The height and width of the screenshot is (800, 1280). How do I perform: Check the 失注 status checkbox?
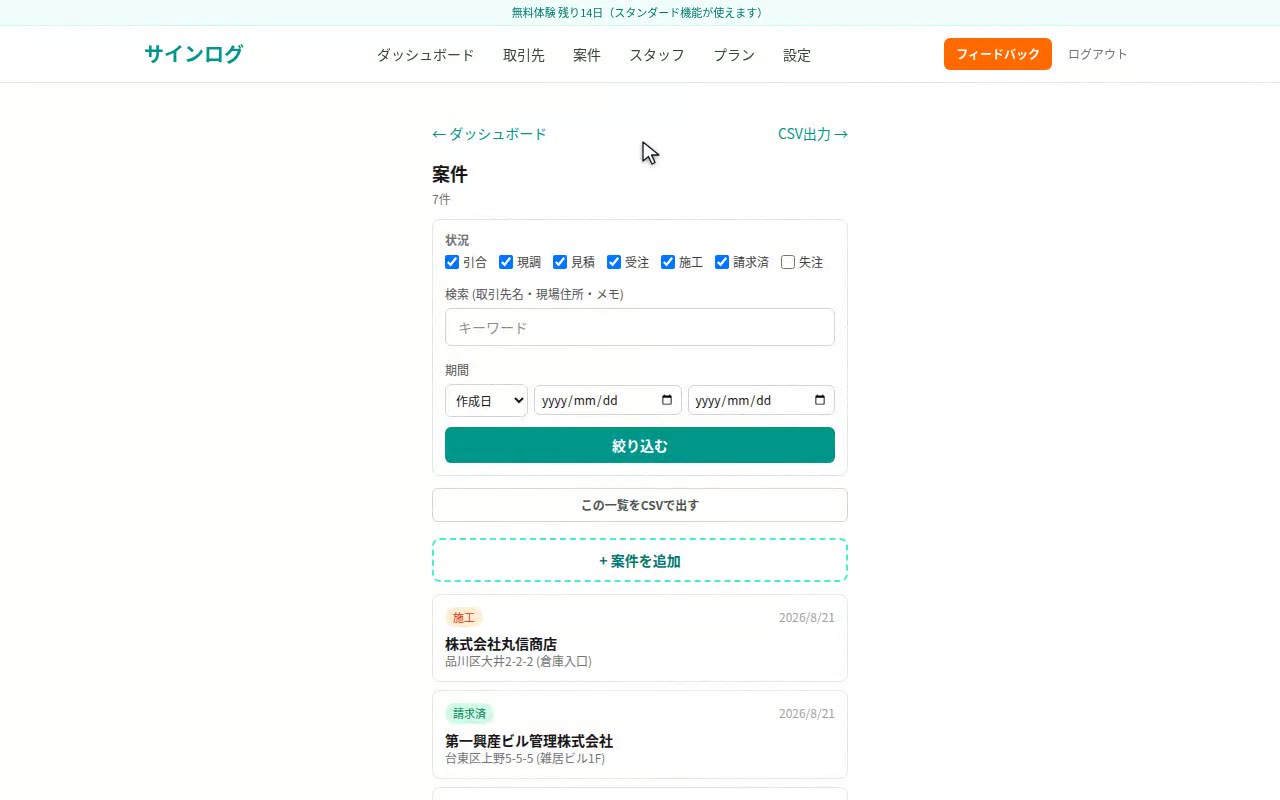[x=788, y=262]
